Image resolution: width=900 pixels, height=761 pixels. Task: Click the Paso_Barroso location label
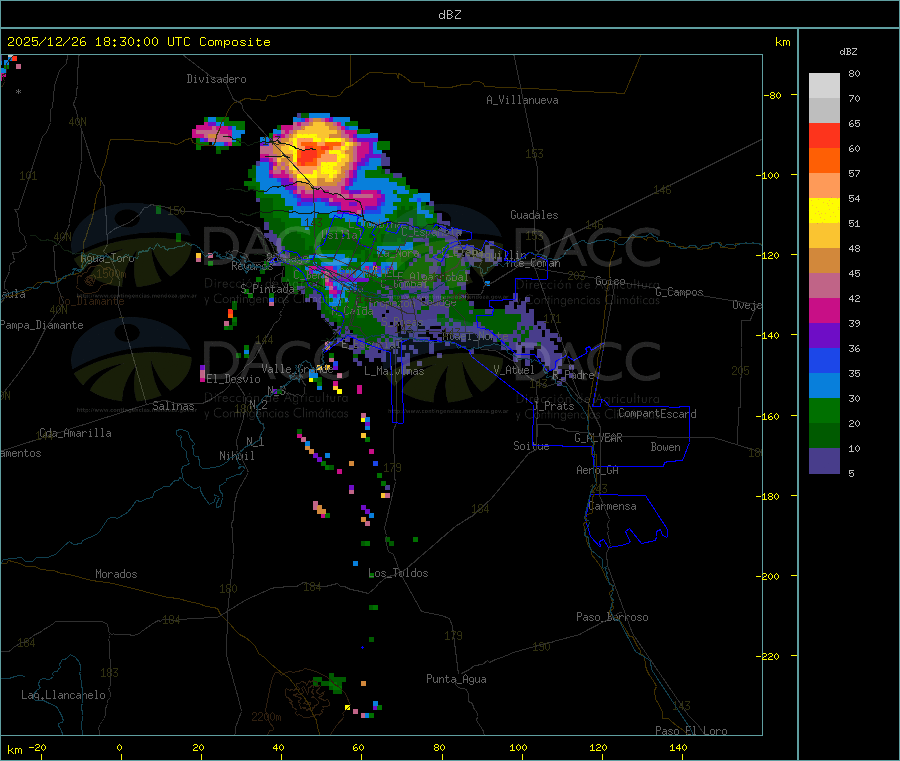[612, 618]
